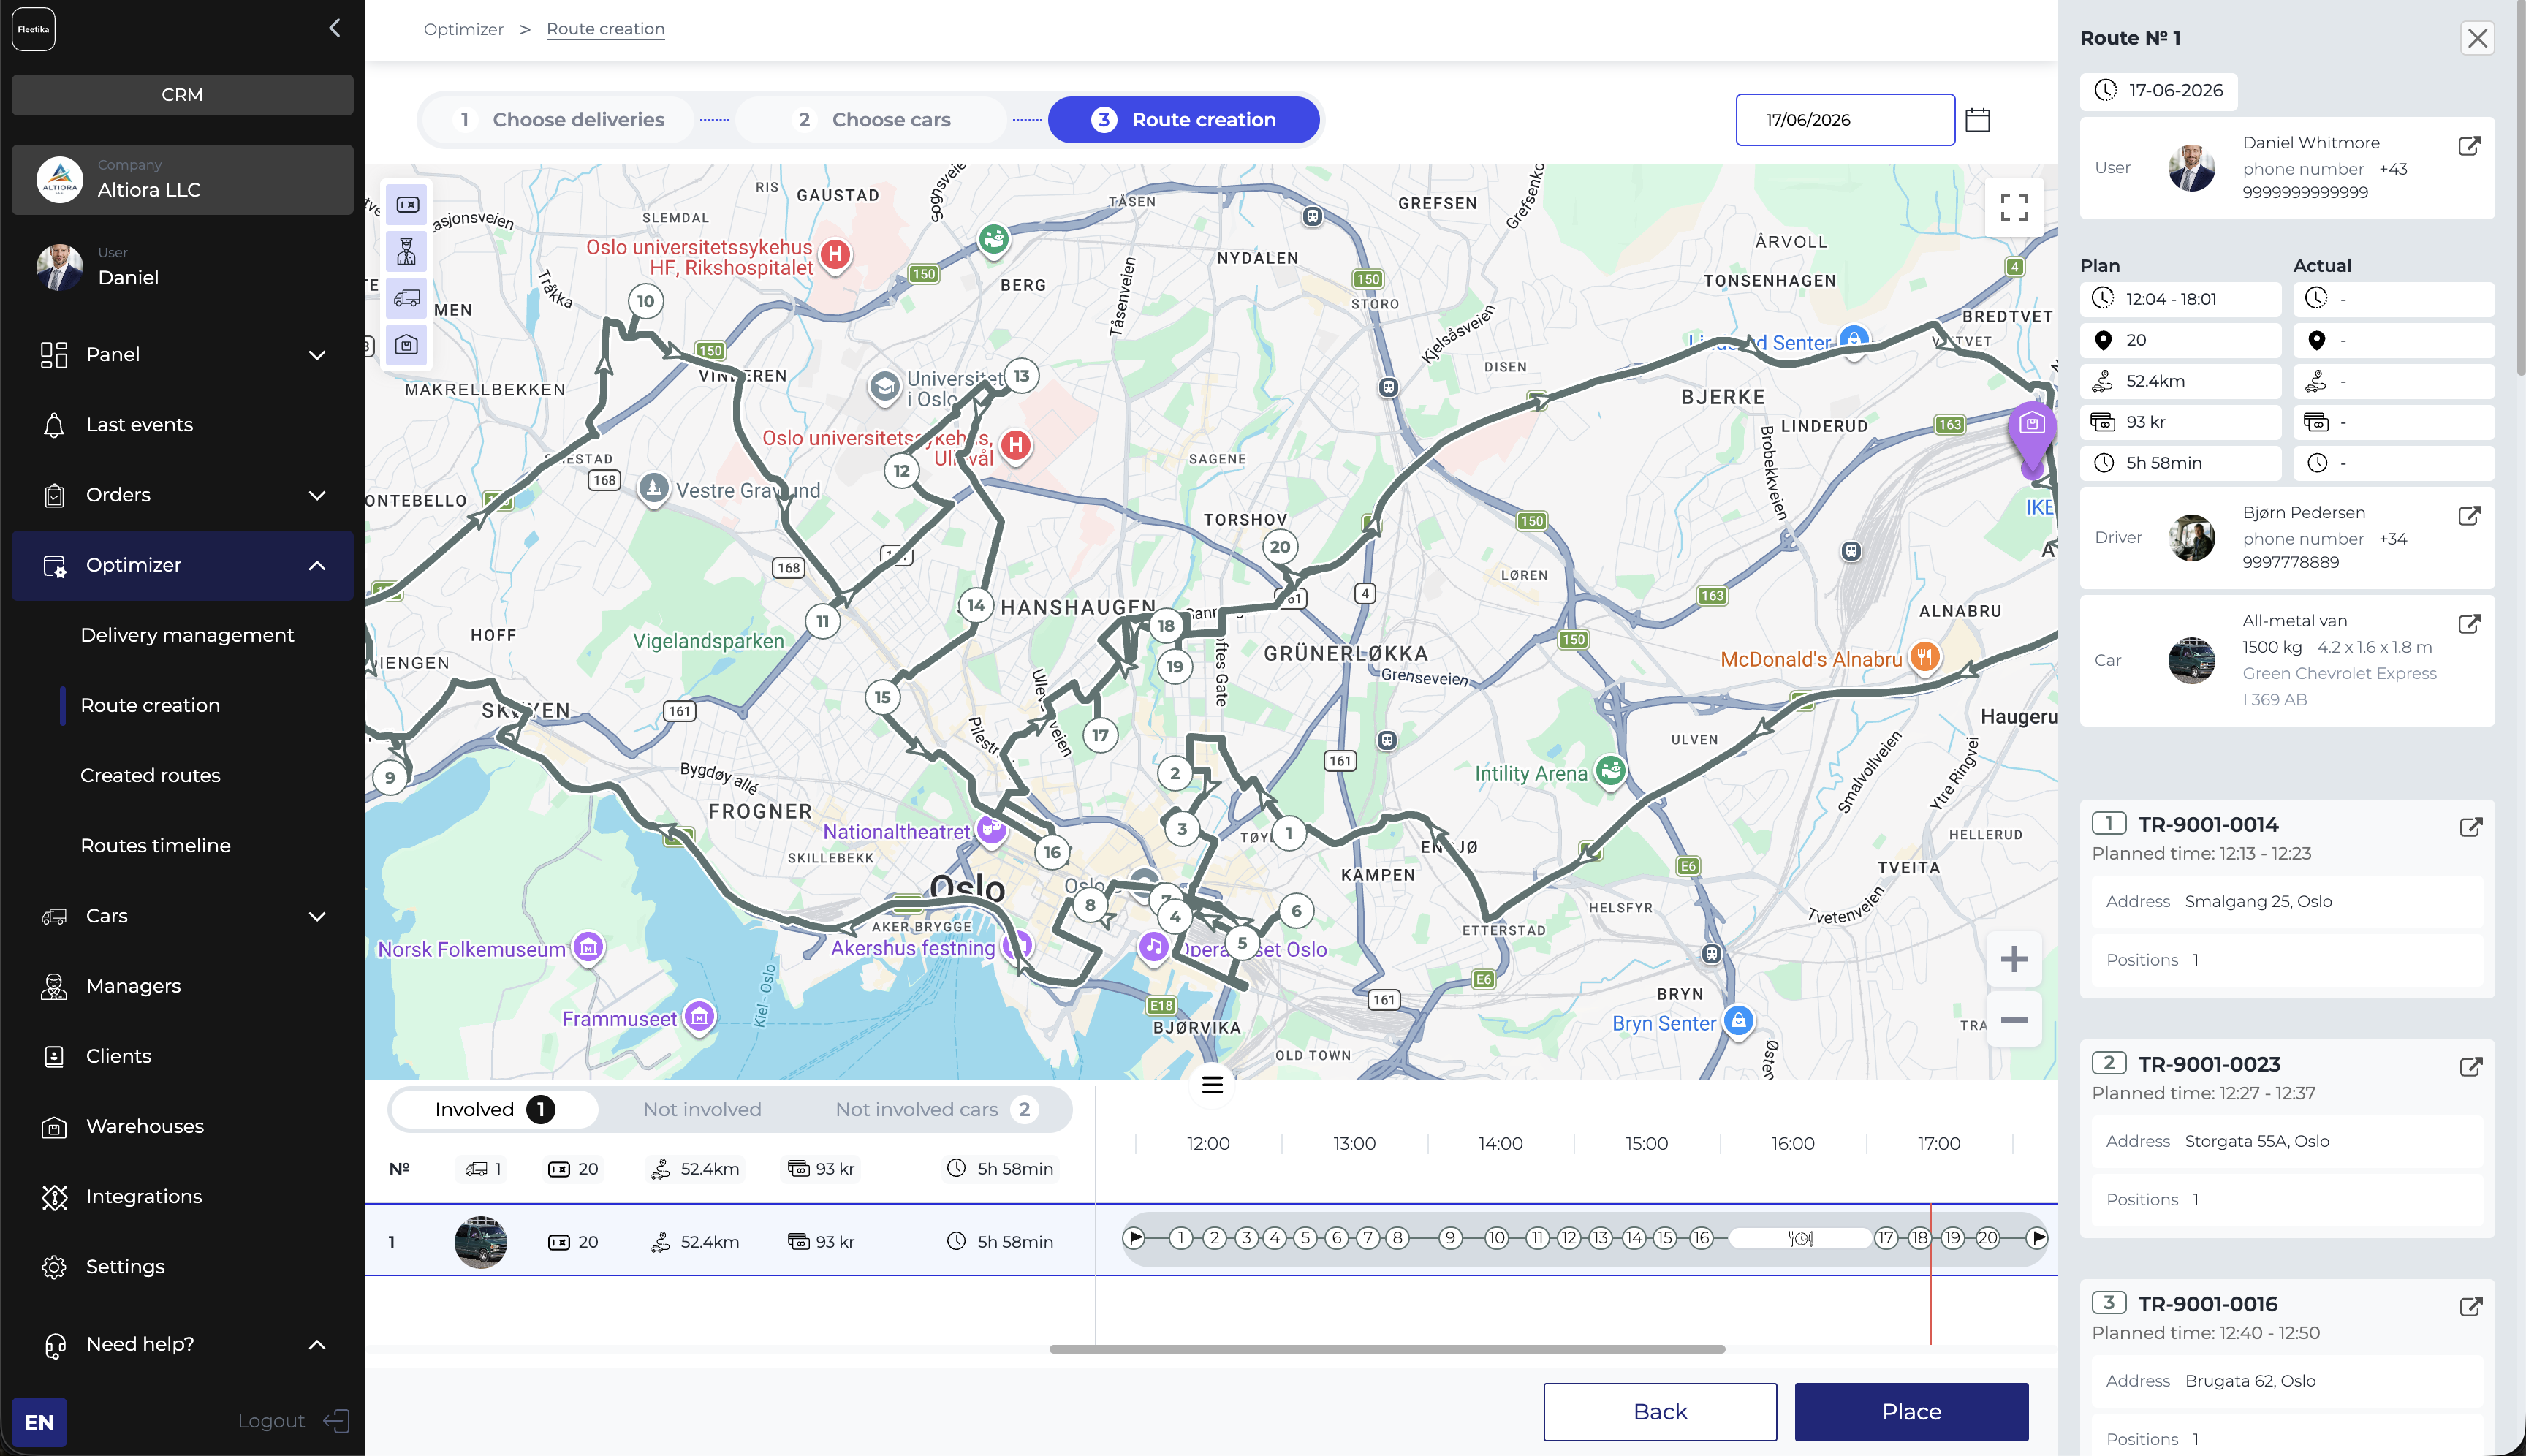2526x1456 pixels.
Task: Switch to Not involved cars tab
Action: pyautogui.click(x=936, y=1109)
